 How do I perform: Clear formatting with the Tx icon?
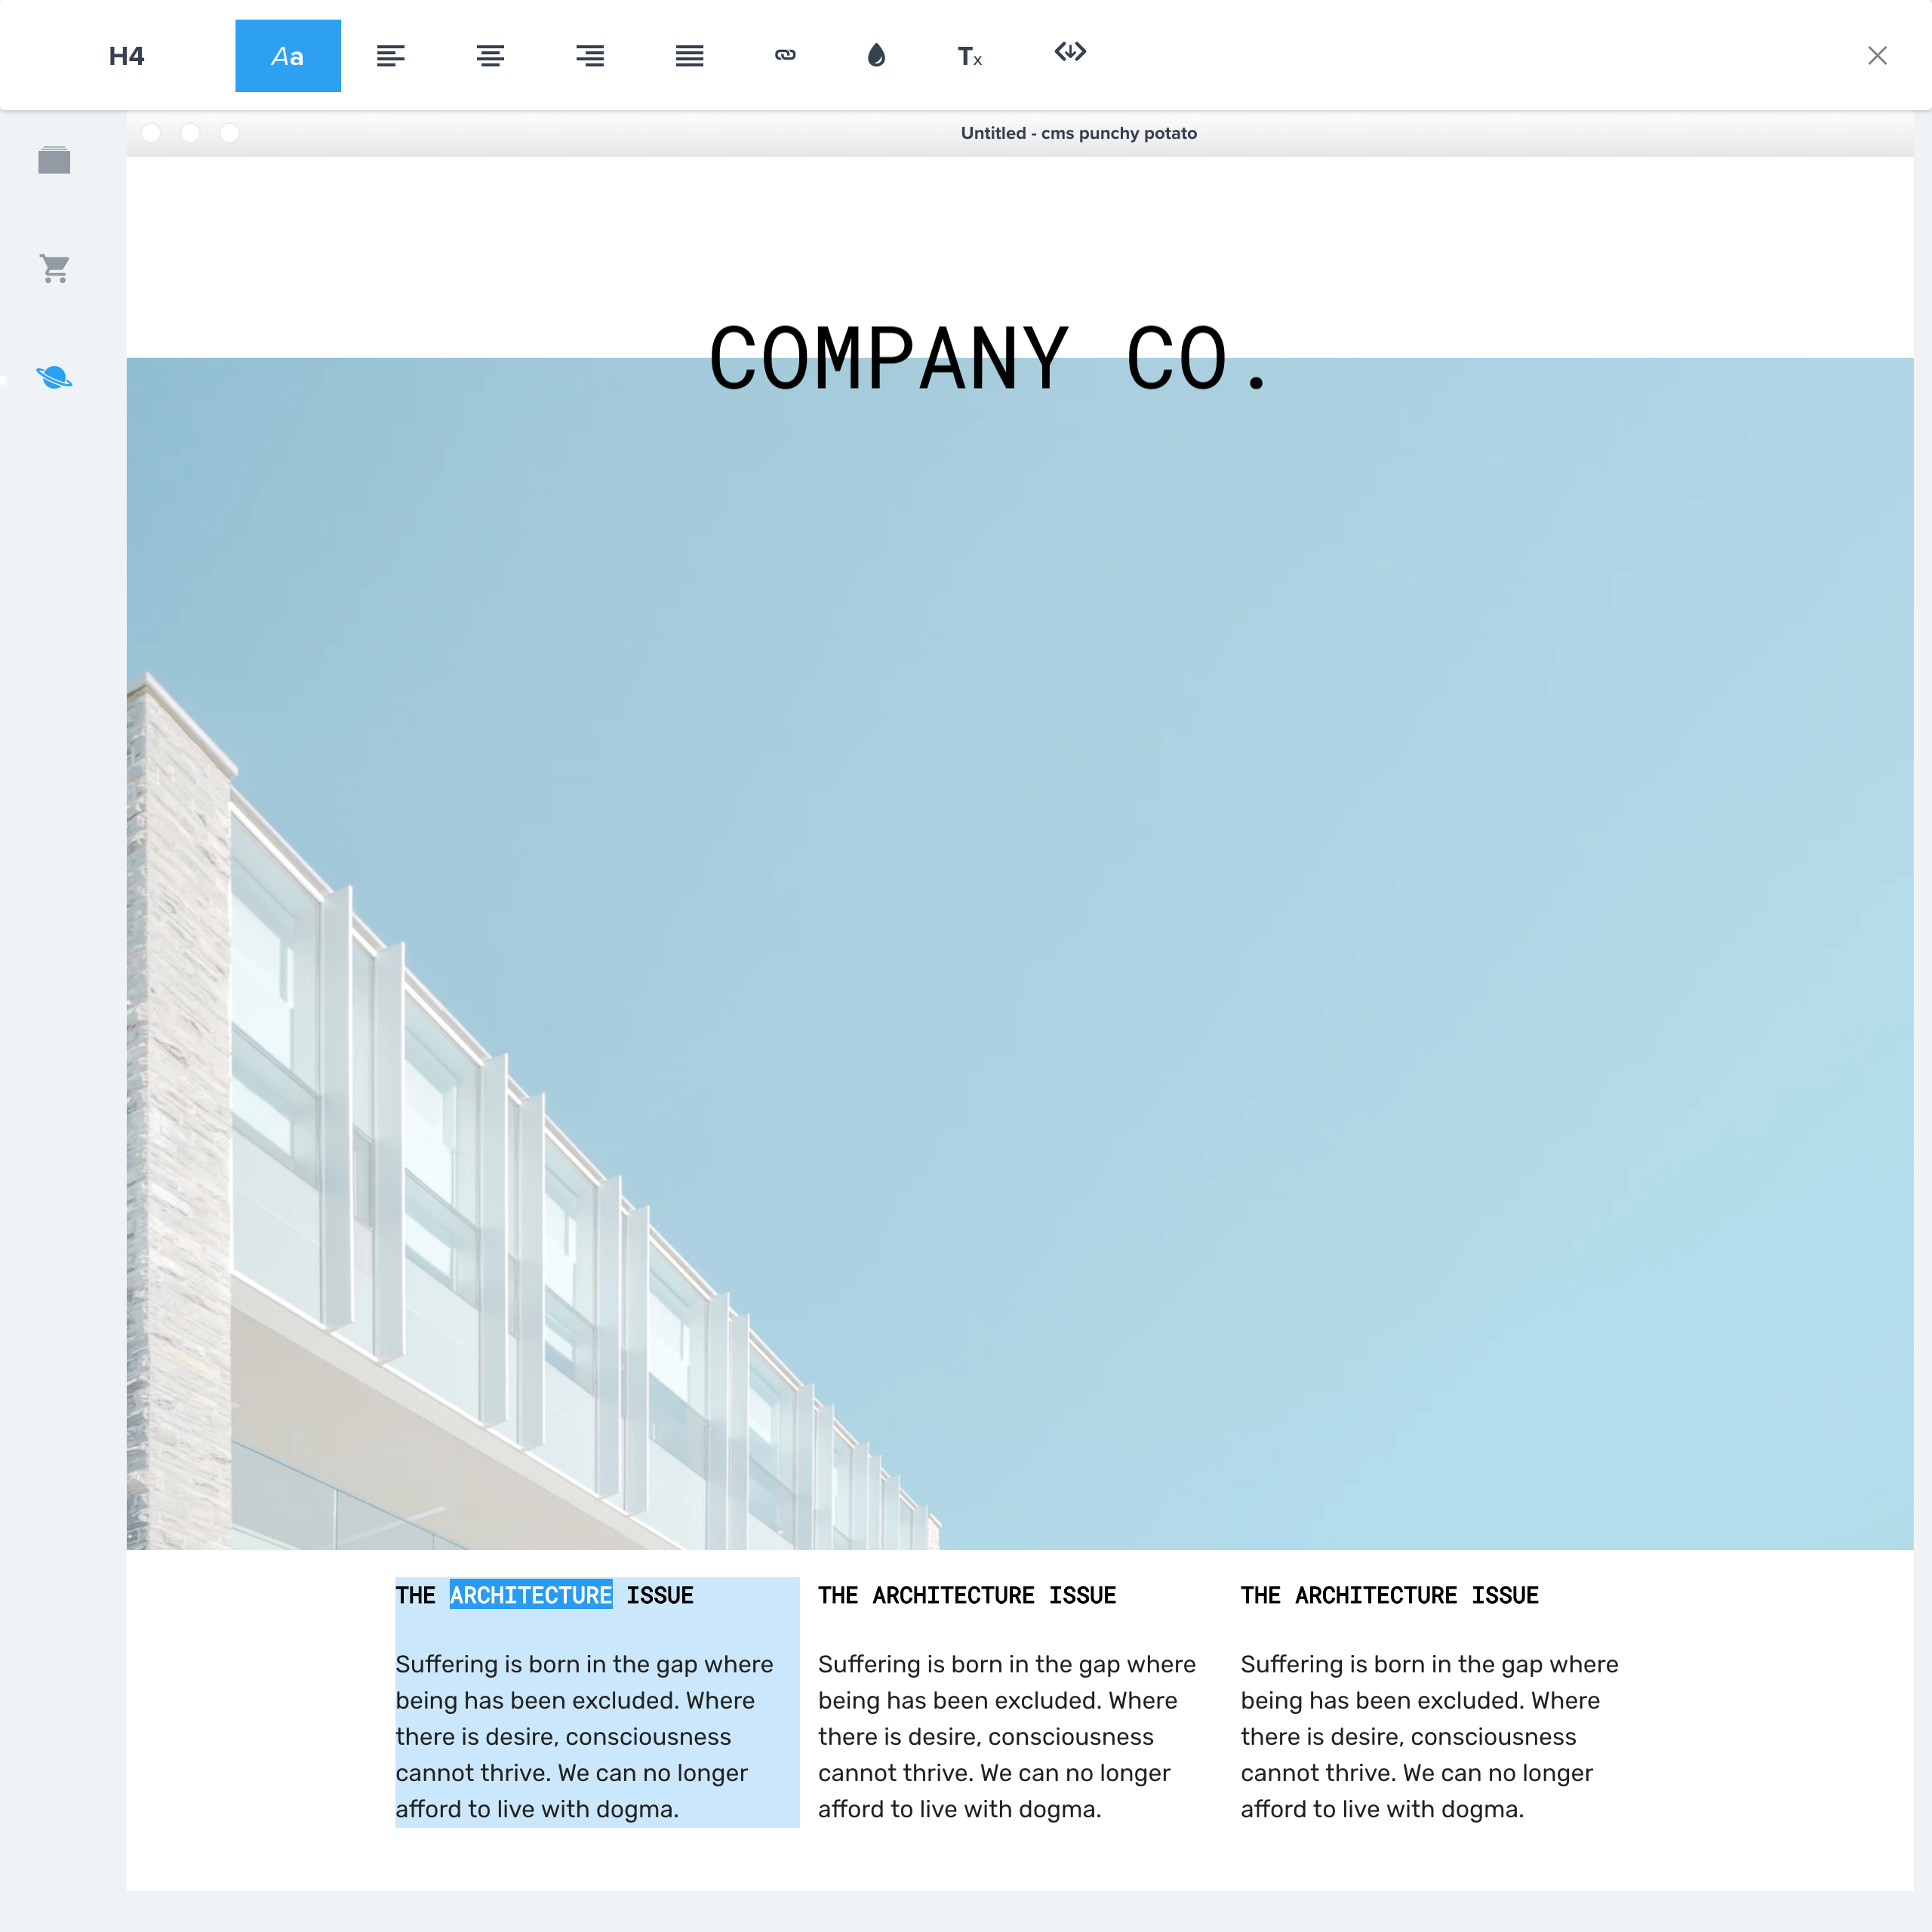pyautogui.click(x=969, y=55)
